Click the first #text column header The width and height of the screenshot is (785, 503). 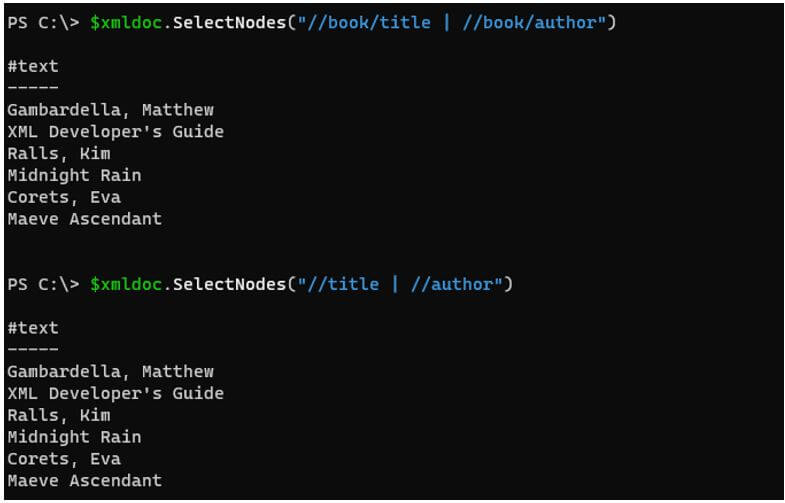click(x=33, y=66)
